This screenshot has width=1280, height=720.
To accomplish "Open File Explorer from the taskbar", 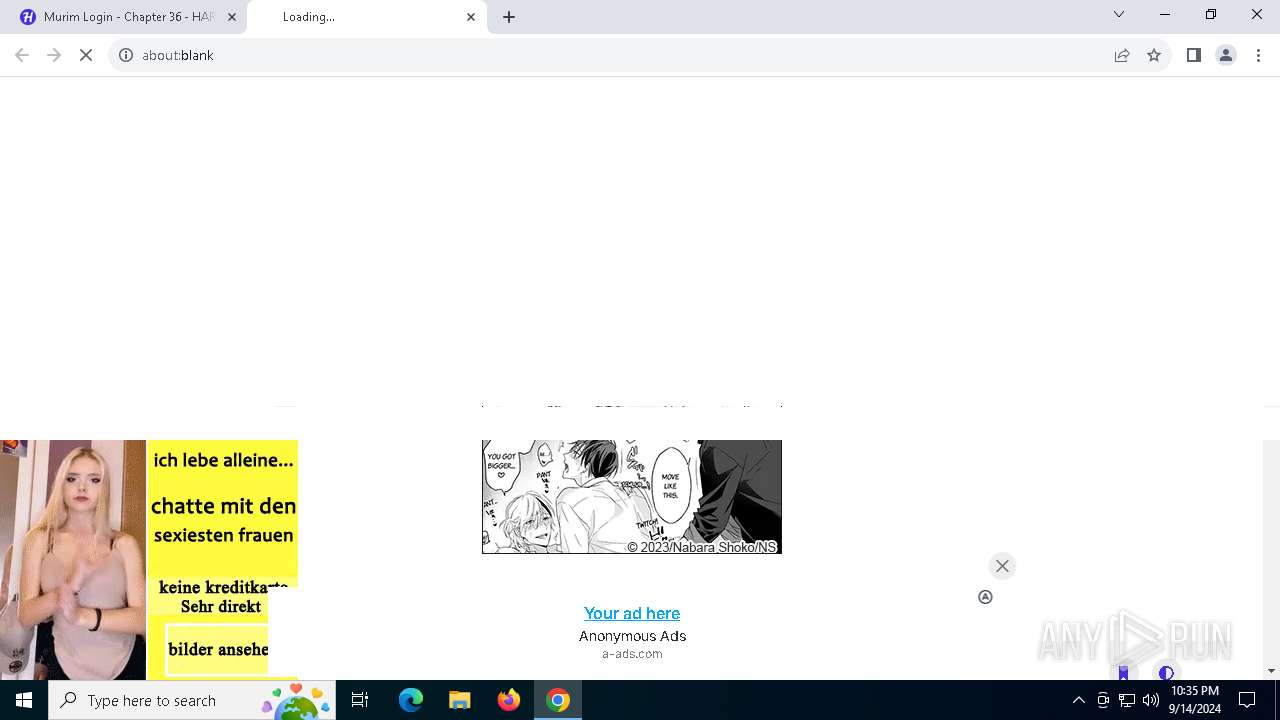I will [460, 700].
